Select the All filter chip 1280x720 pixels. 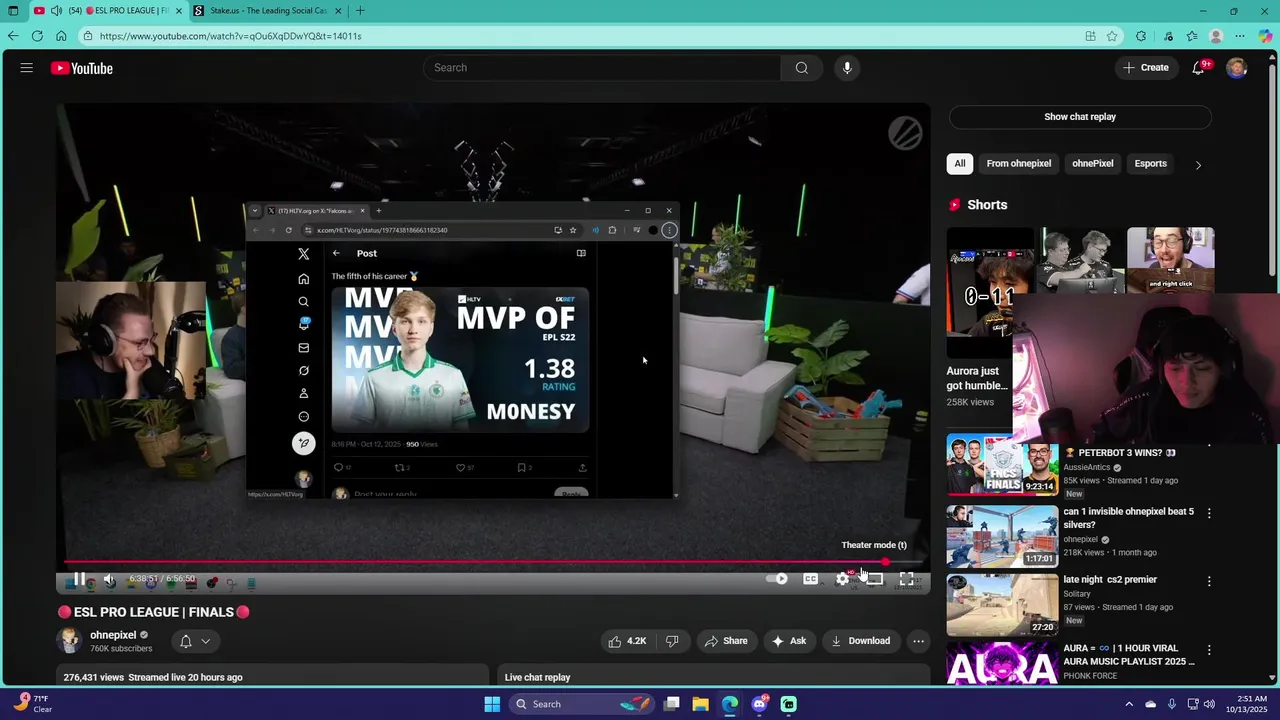click(x=960, y=164)
